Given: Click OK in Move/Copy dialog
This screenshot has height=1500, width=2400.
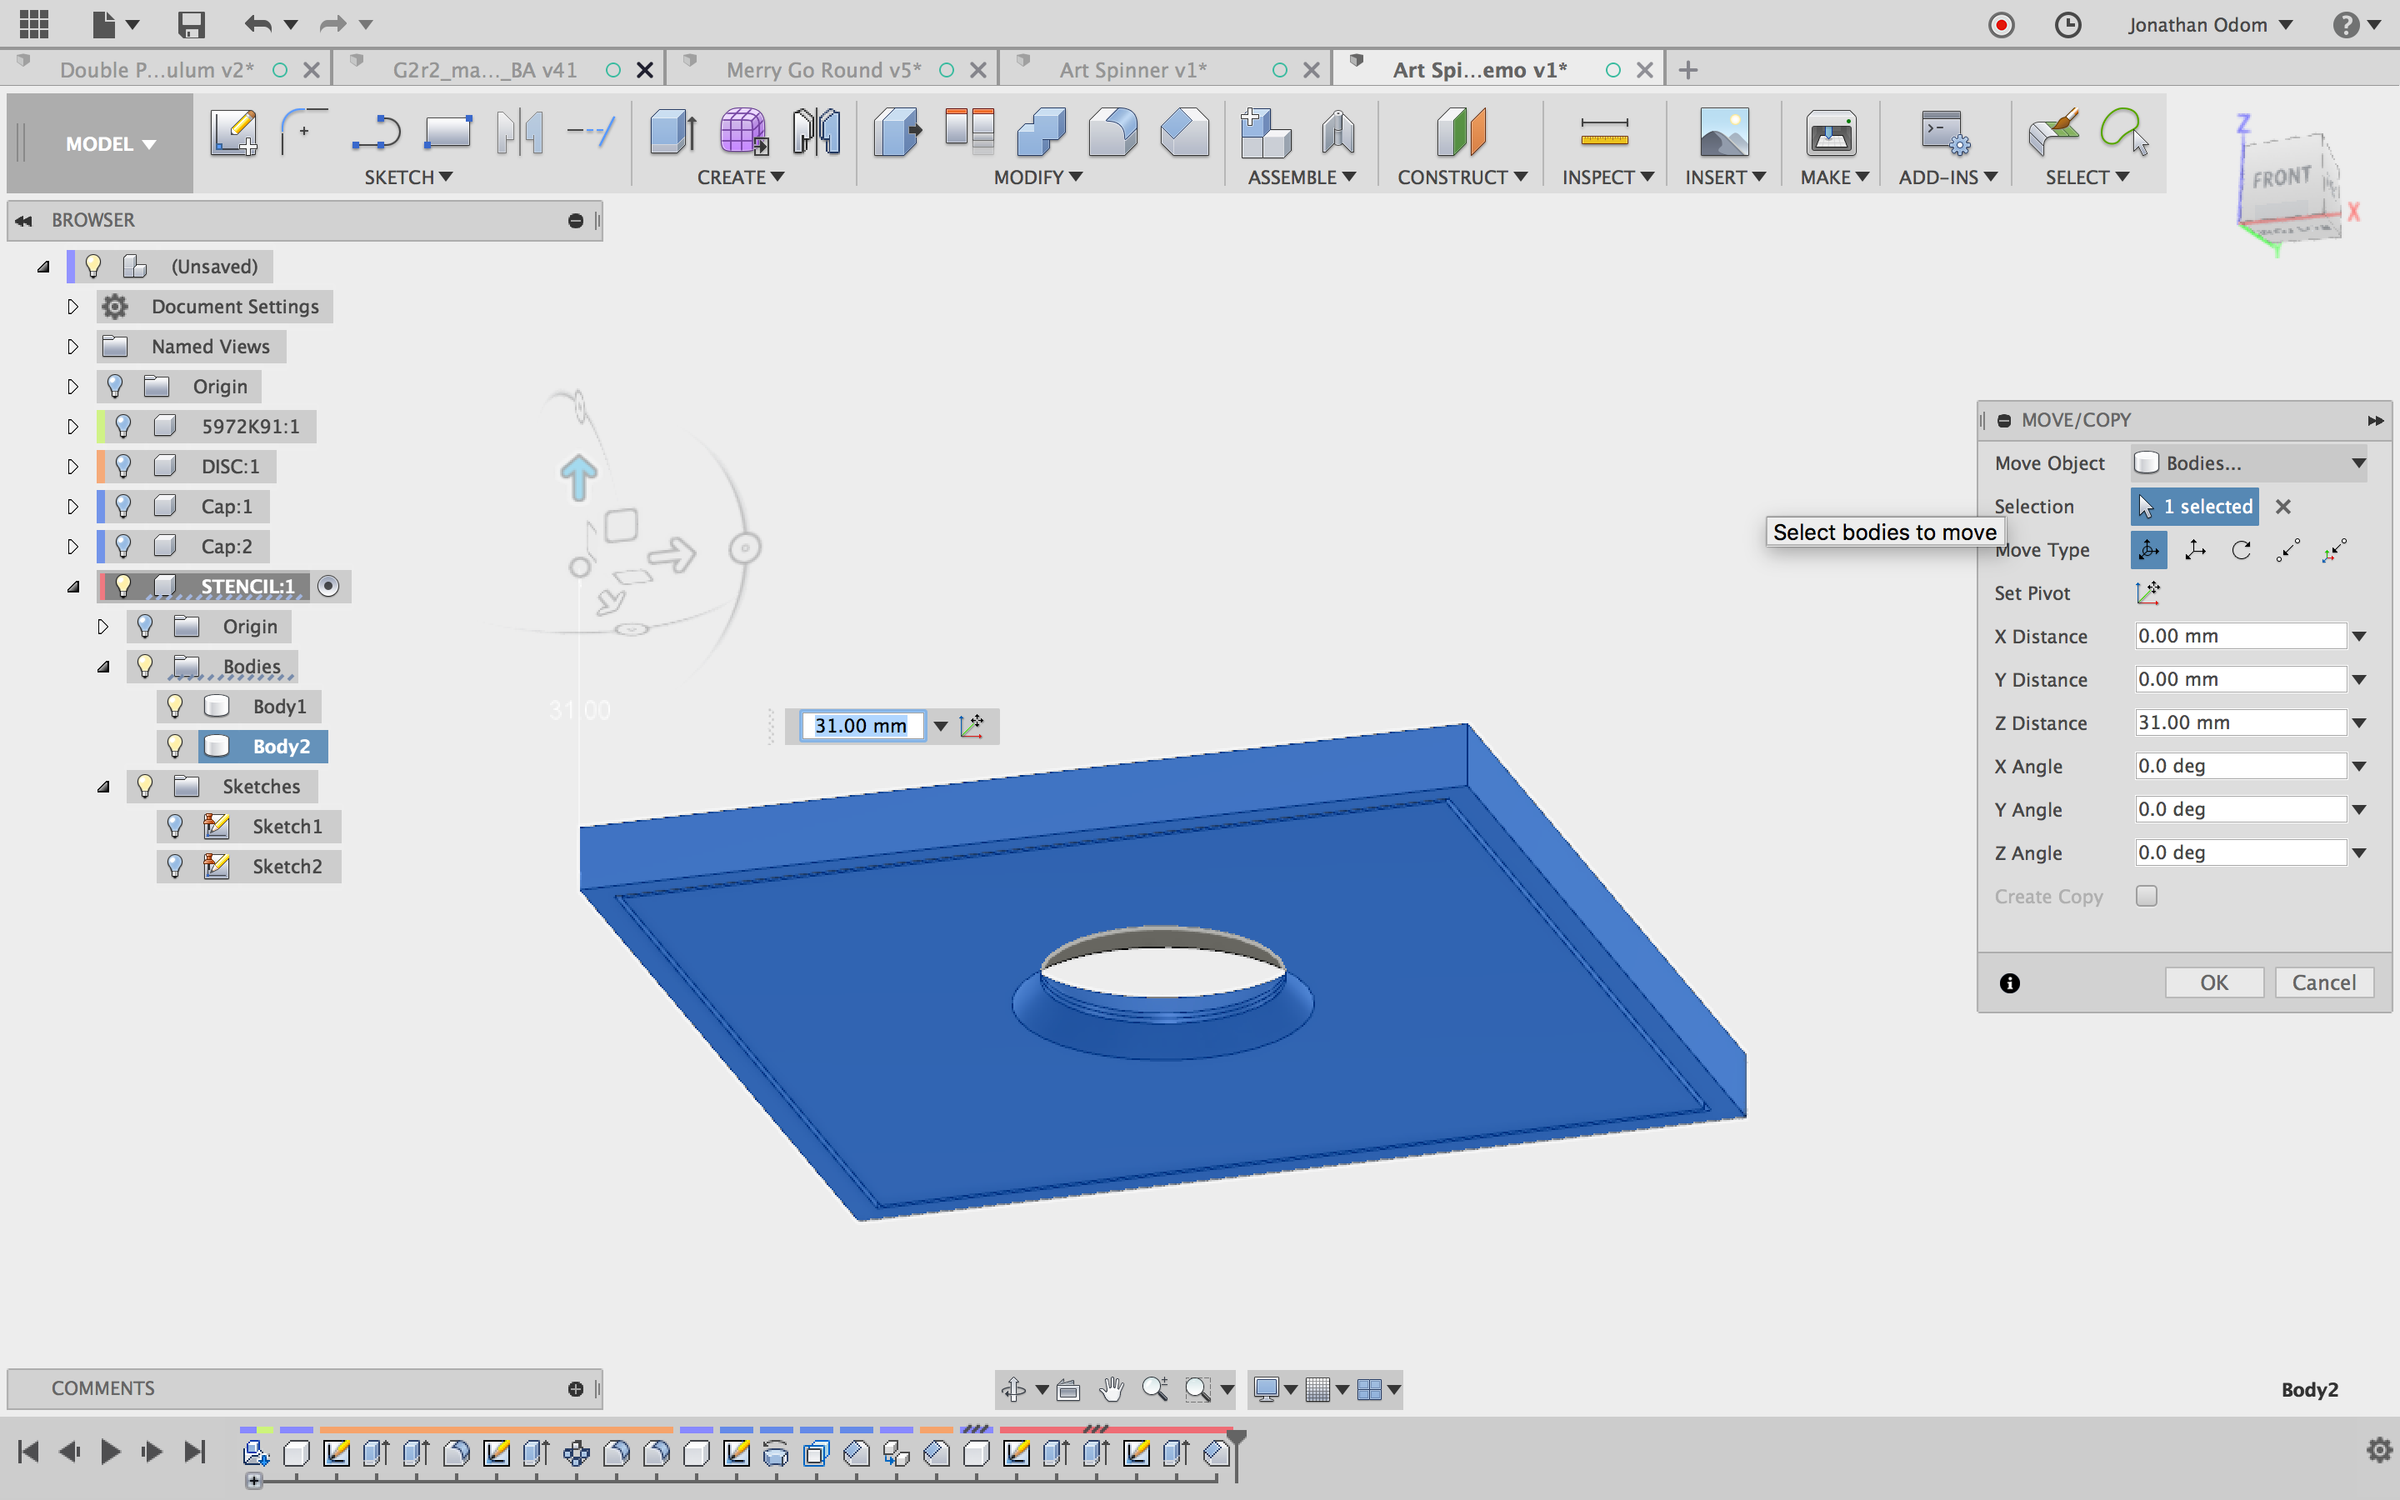Looking at the screenshot, I should click(2213, 982).
